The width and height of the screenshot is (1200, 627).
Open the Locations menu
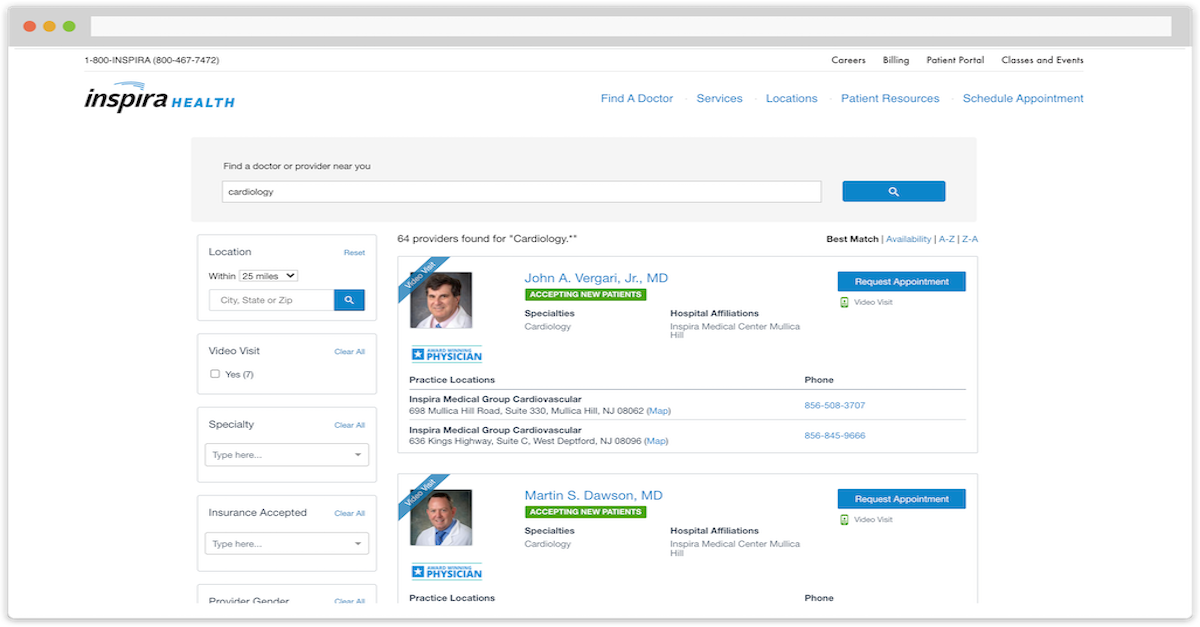(x=792, y=99)
